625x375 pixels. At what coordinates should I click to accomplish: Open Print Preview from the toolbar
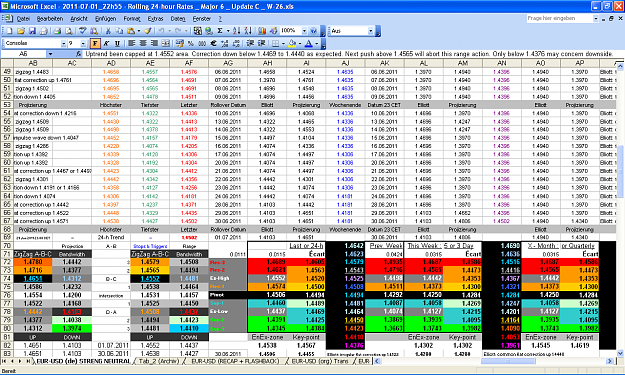69,31
